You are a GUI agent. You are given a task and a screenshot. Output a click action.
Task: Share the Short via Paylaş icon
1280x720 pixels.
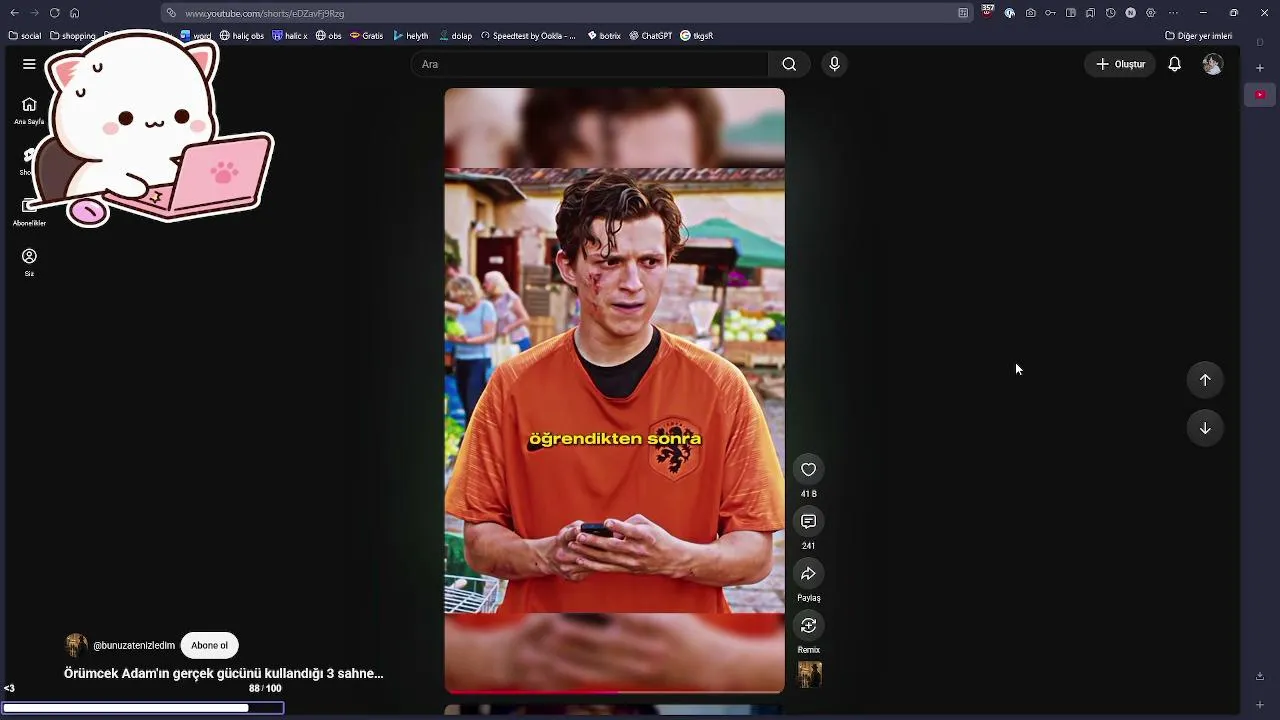pyautogui.click(x=808, y=573)
